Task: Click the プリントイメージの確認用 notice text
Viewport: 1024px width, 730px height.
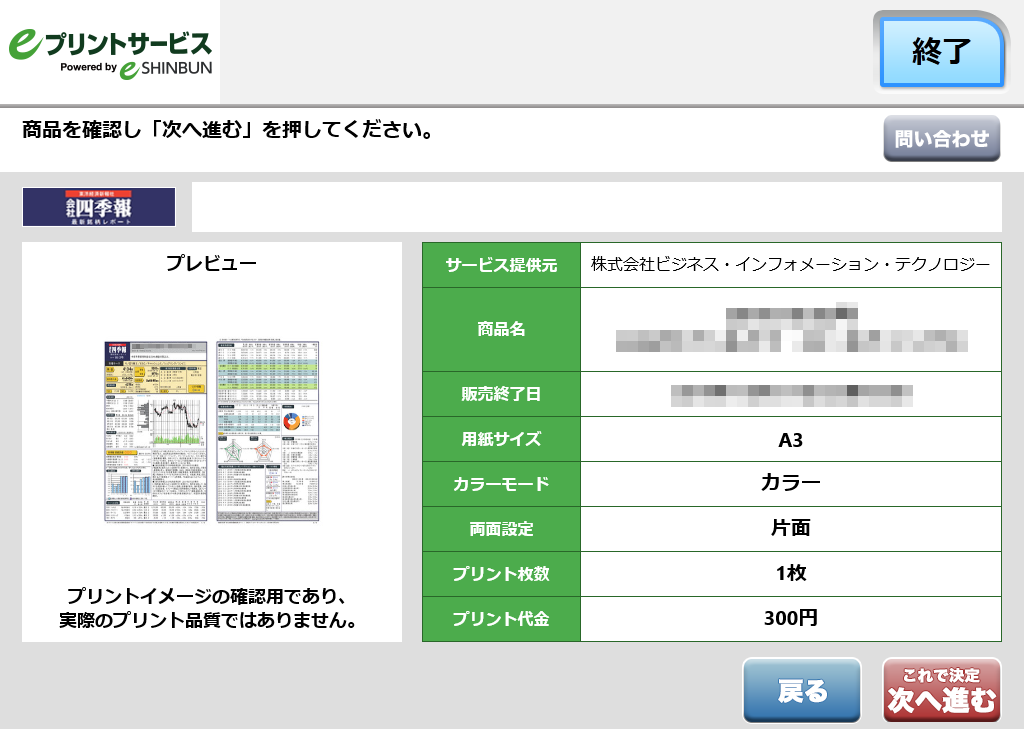Action: point(207,607)
